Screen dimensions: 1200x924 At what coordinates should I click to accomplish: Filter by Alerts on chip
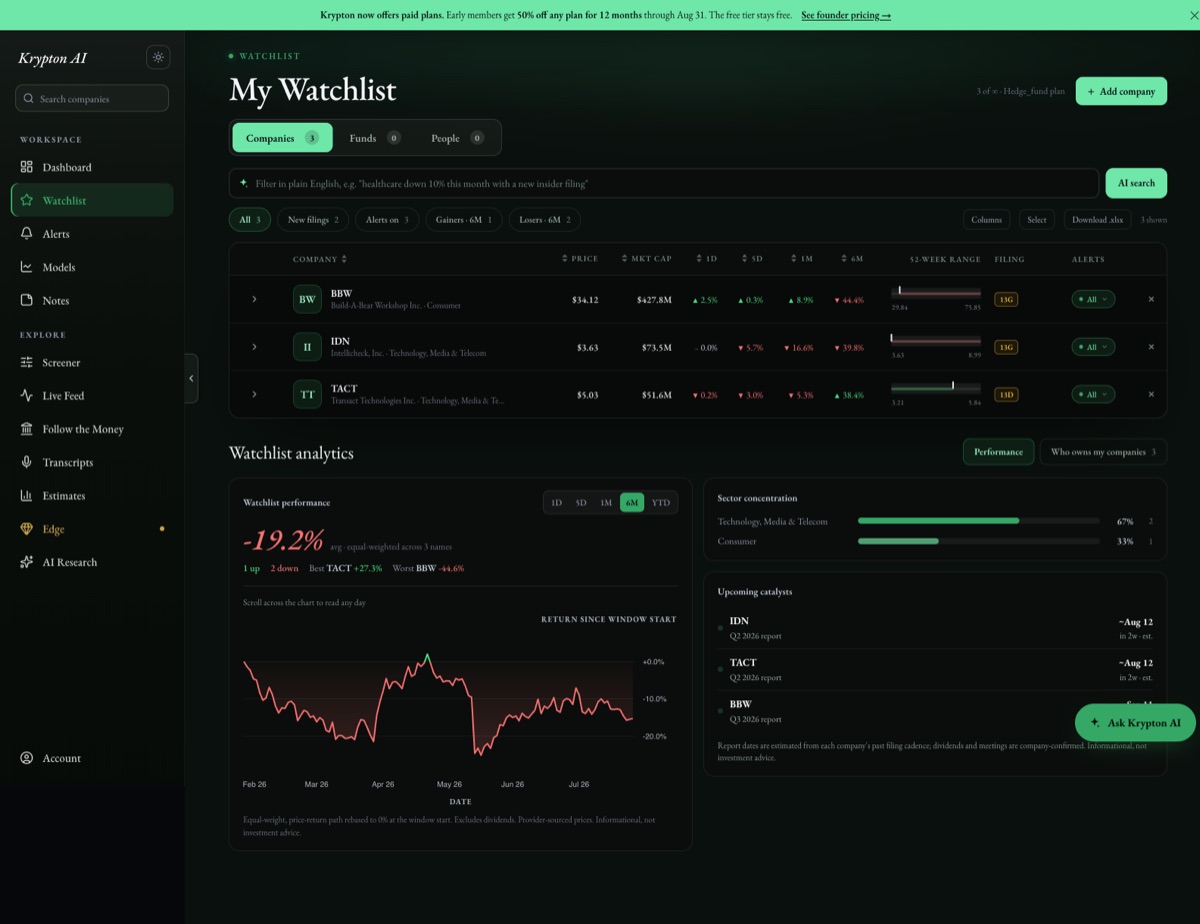387,220
